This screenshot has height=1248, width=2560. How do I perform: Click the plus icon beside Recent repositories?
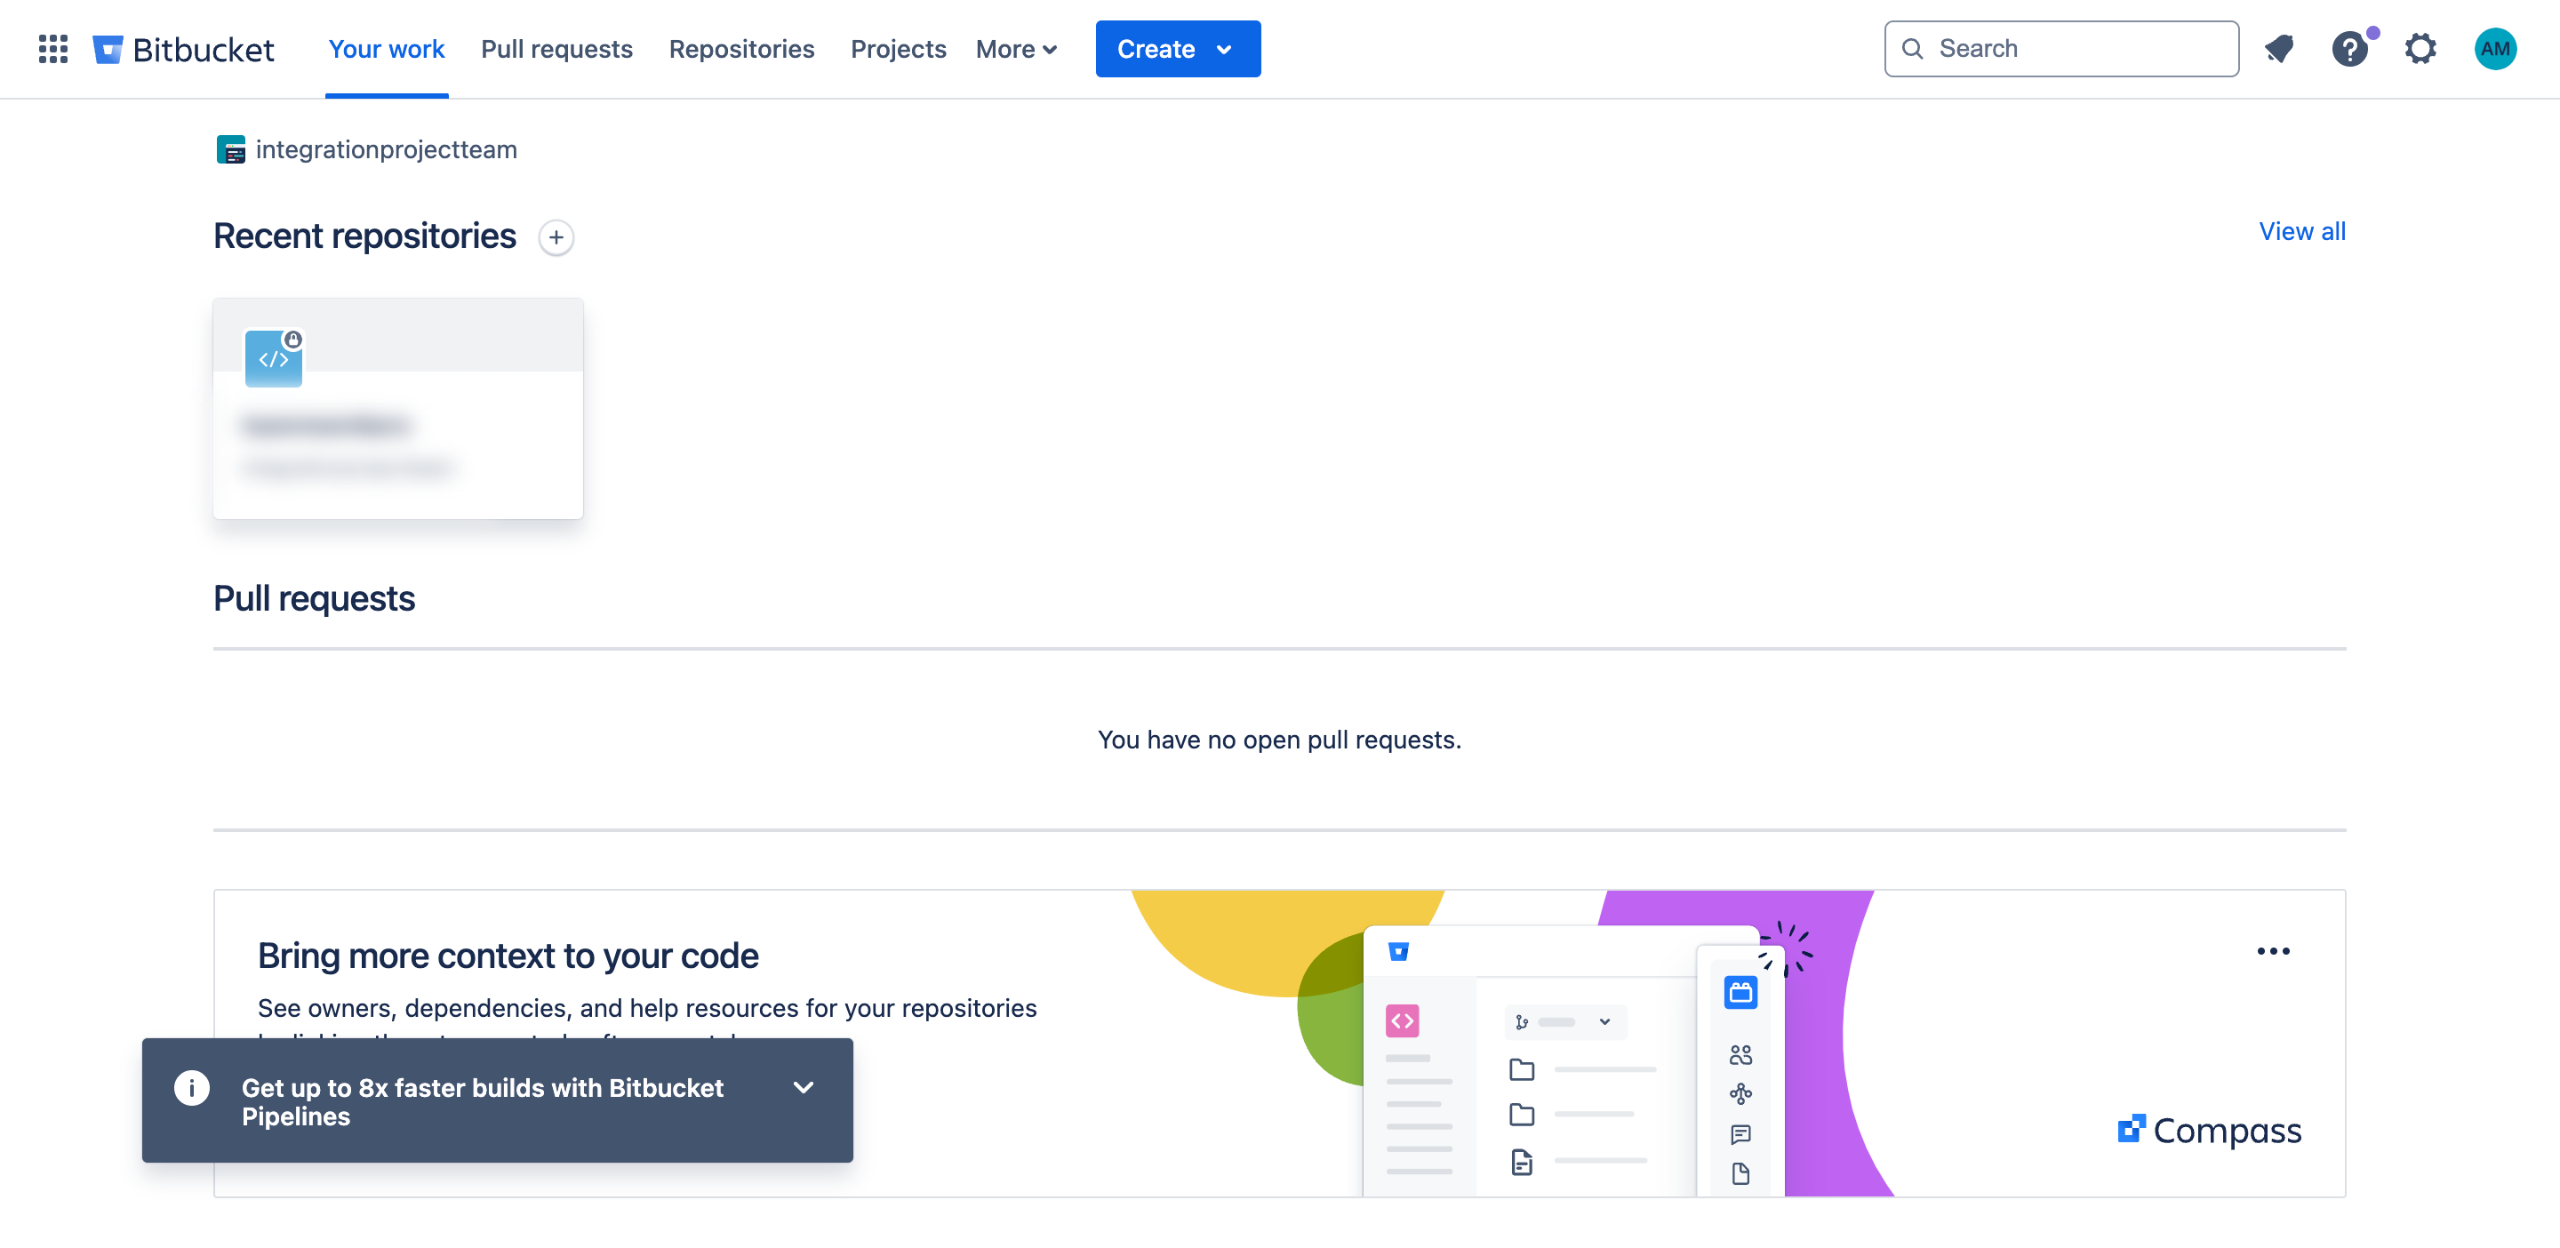coord(556,237)
